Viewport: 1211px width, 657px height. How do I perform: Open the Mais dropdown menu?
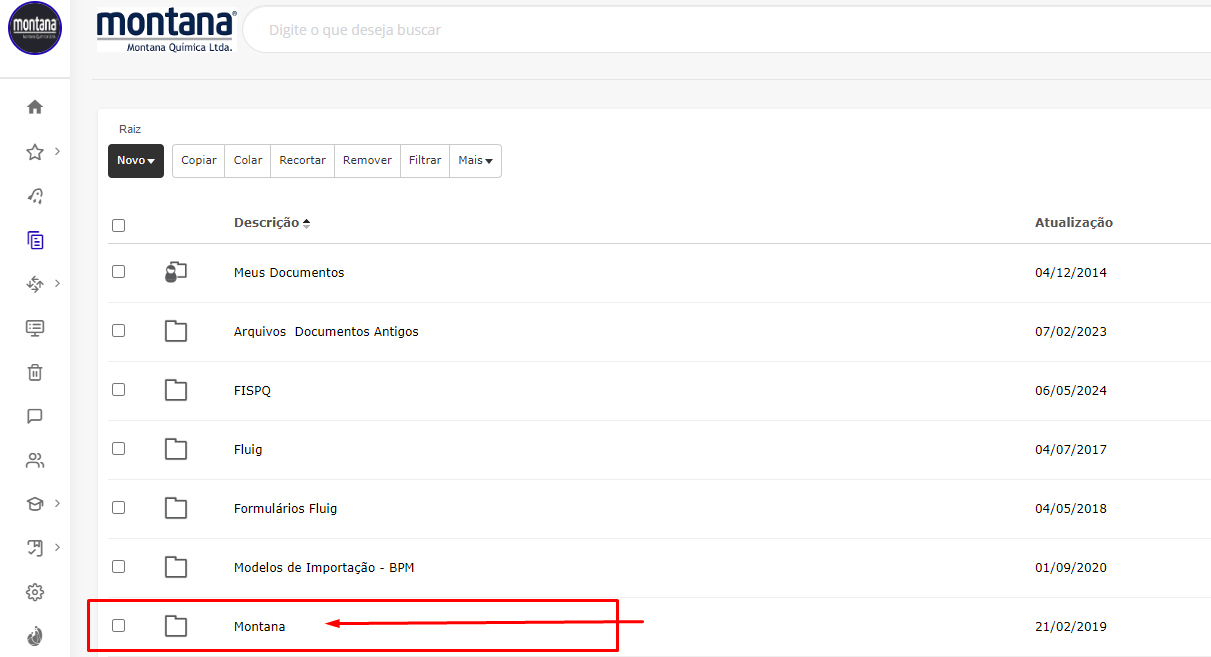475,161
